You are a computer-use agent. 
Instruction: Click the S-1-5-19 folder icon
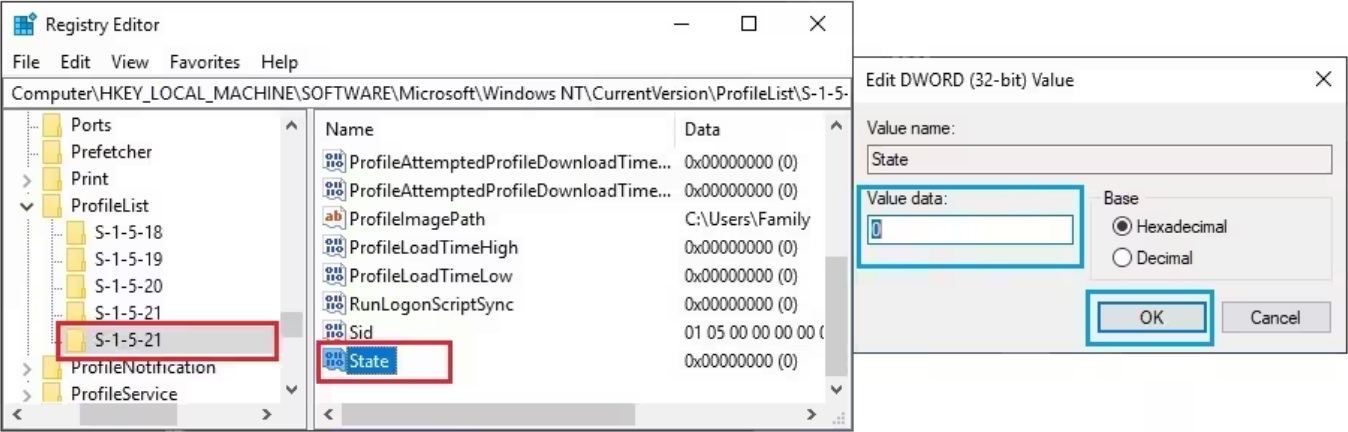tap(76, 260)
